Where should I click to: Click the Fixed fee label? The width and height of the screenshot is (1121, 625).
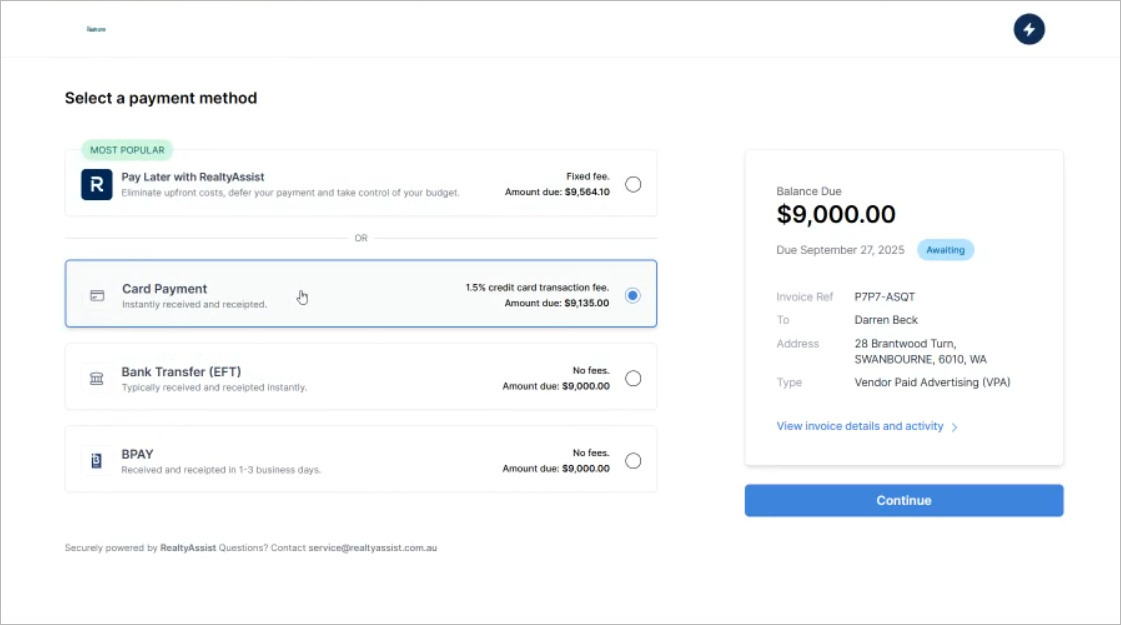point(588,176)
